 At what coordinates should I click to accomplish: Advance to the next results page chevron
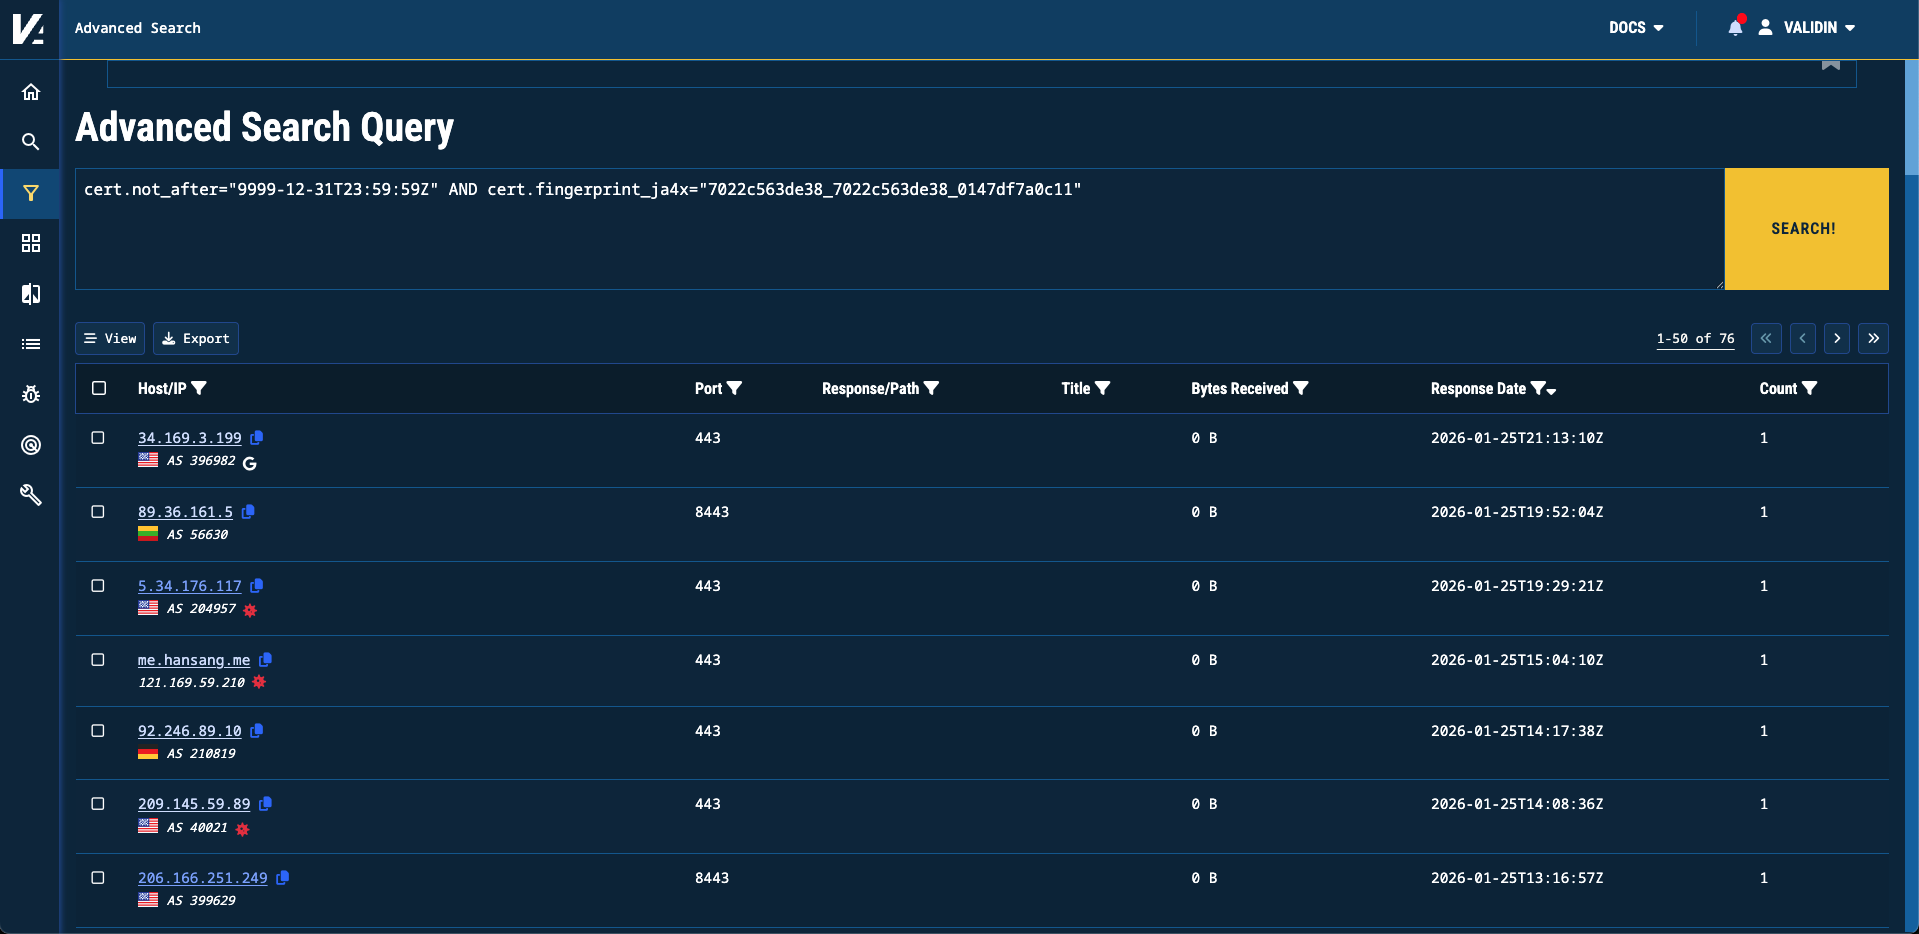pyautogui.click(x=1837, y=338)
